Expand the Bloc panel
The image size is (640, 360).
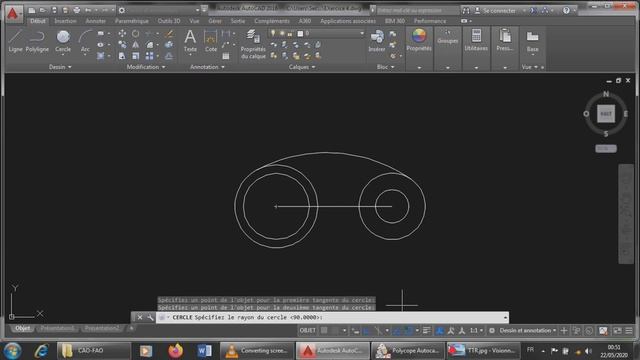click(386, 67)
